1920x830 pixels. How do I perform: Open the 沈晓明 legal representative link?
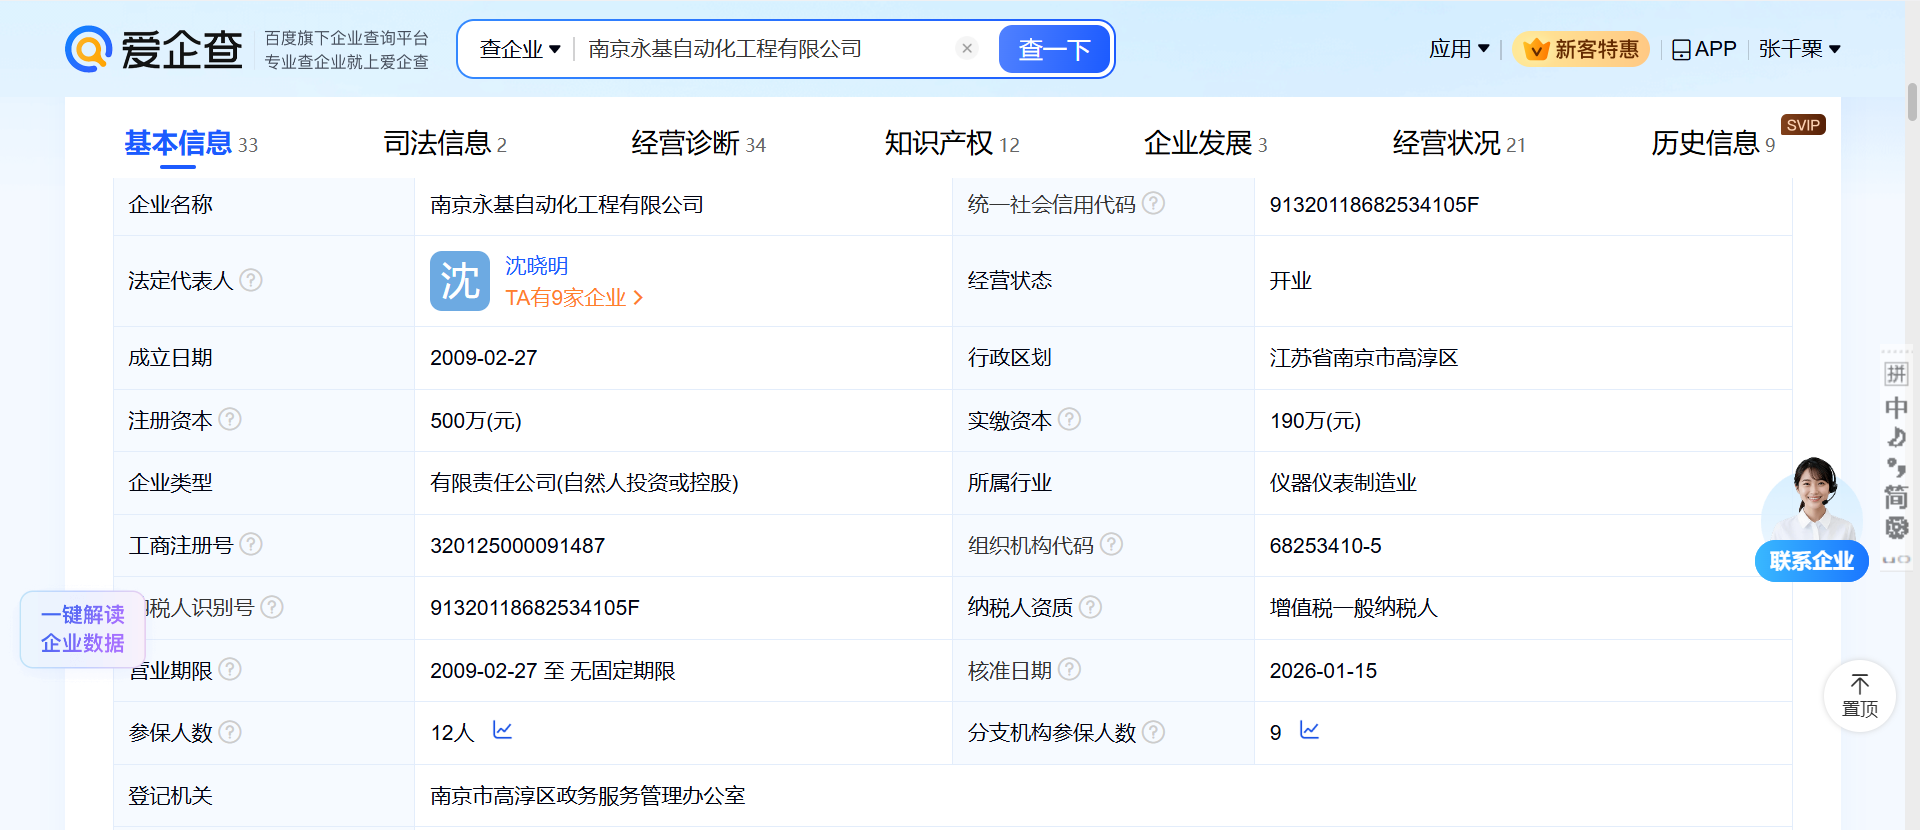pos(536,266)
